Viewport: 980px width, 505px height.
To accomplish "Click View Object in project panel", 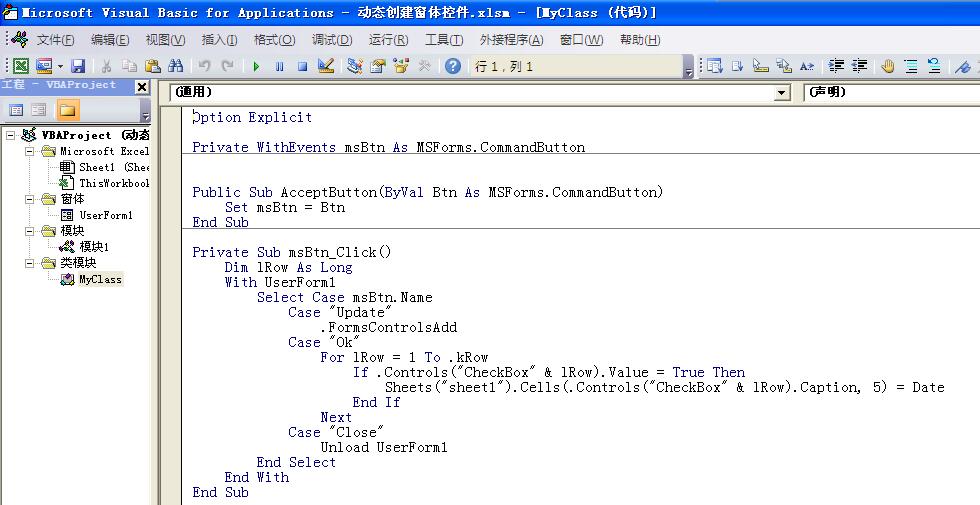I will click(x=39, y=110).
